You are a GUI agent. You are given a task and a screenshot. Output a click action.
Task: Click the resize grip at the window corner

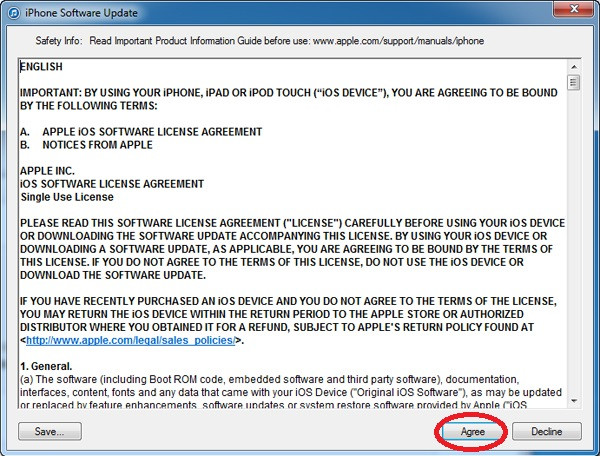tap(593, 450)
